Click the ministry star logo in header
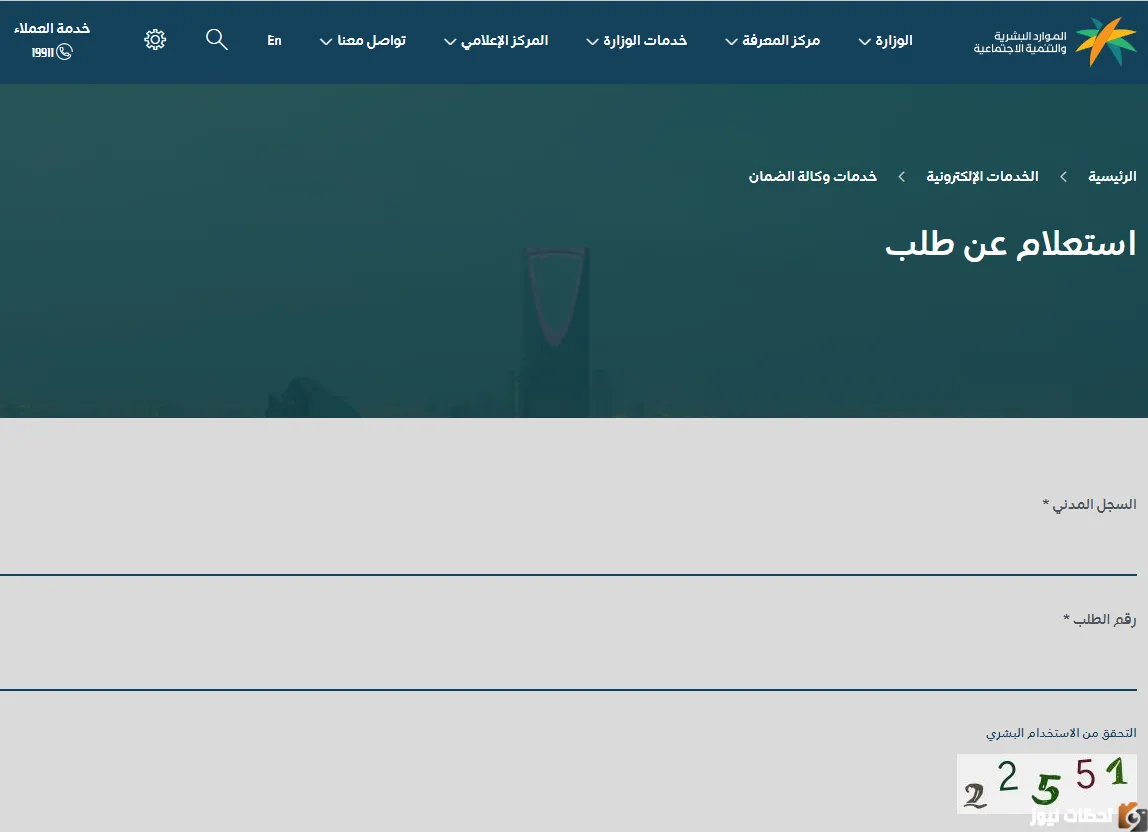Viewport: 1148px width, 832px height. click(1106, 41)
